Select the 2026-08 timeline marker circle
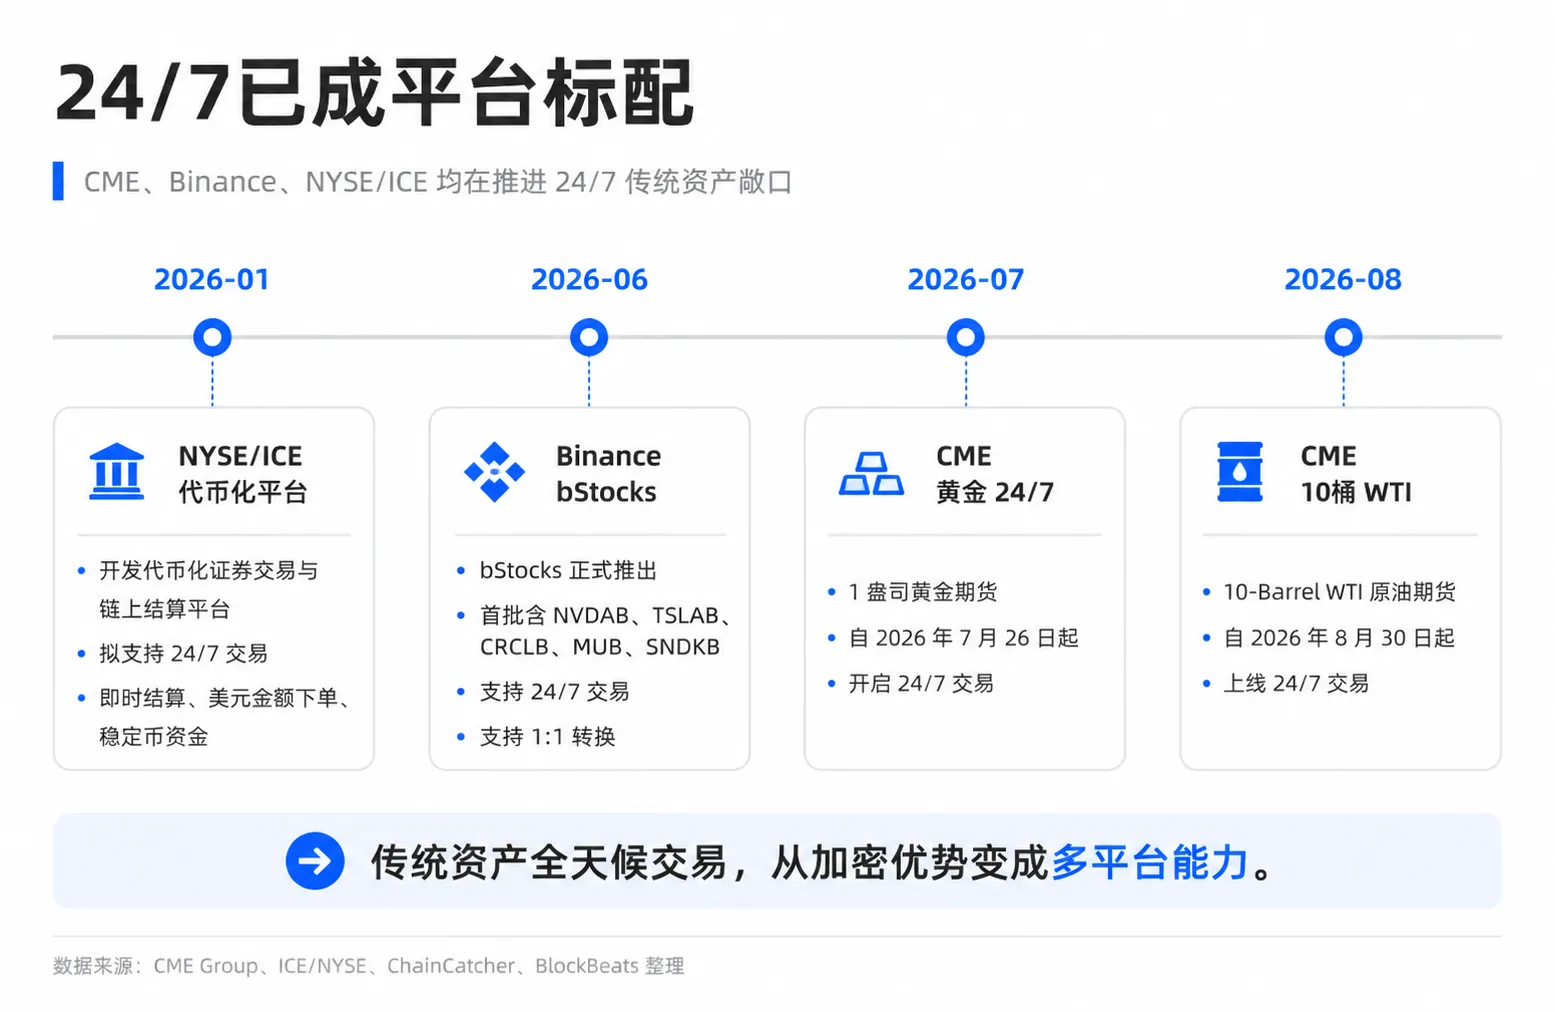Image resolution: width=1555 pixels, height=1012 pixels. (x=1343, y=337)
